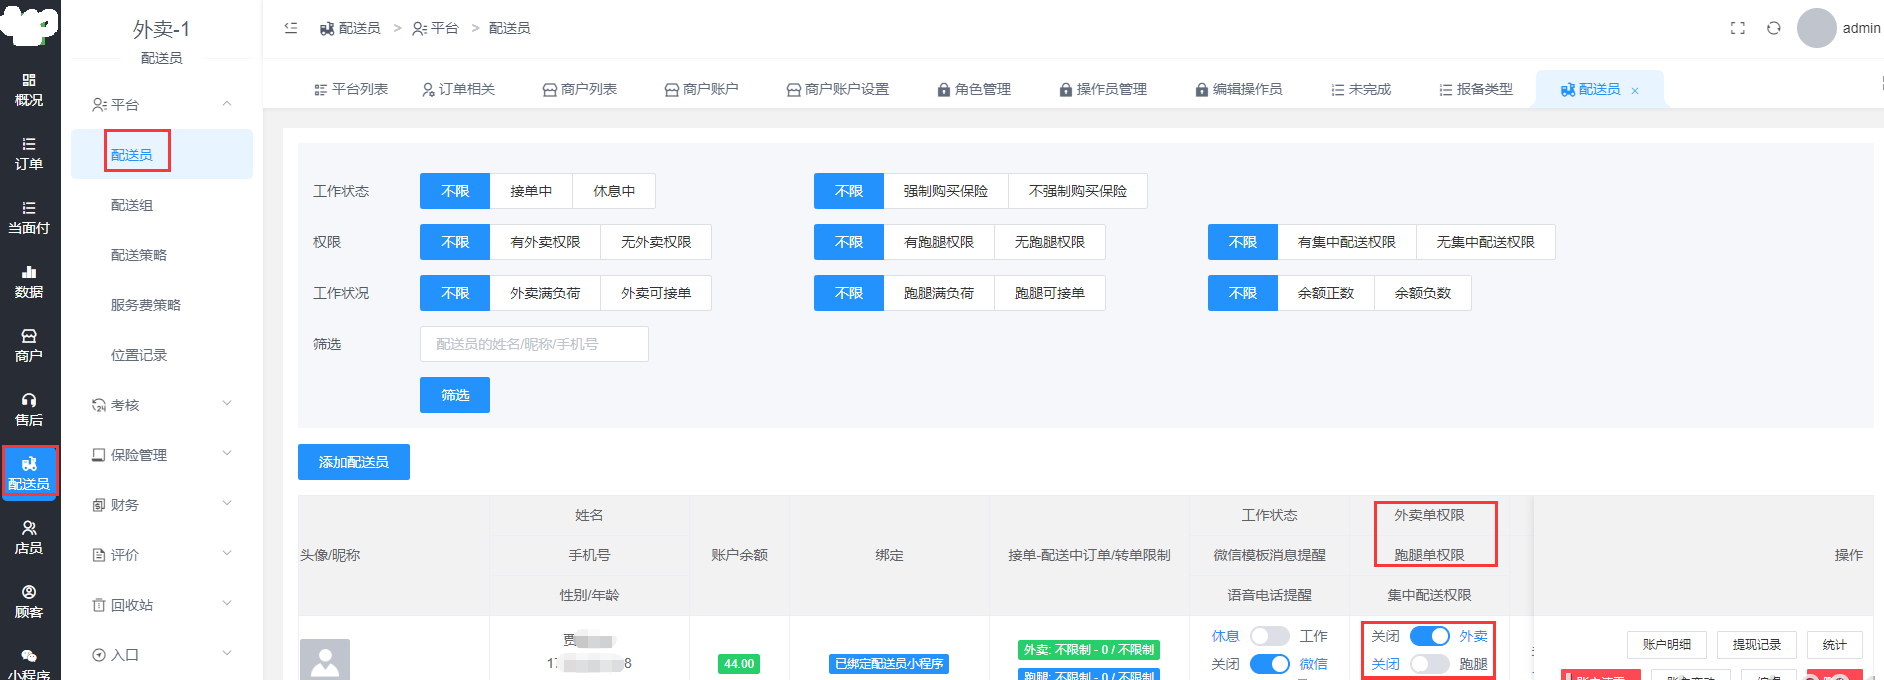Click the blue 筛选 filter button

(455, 395)
